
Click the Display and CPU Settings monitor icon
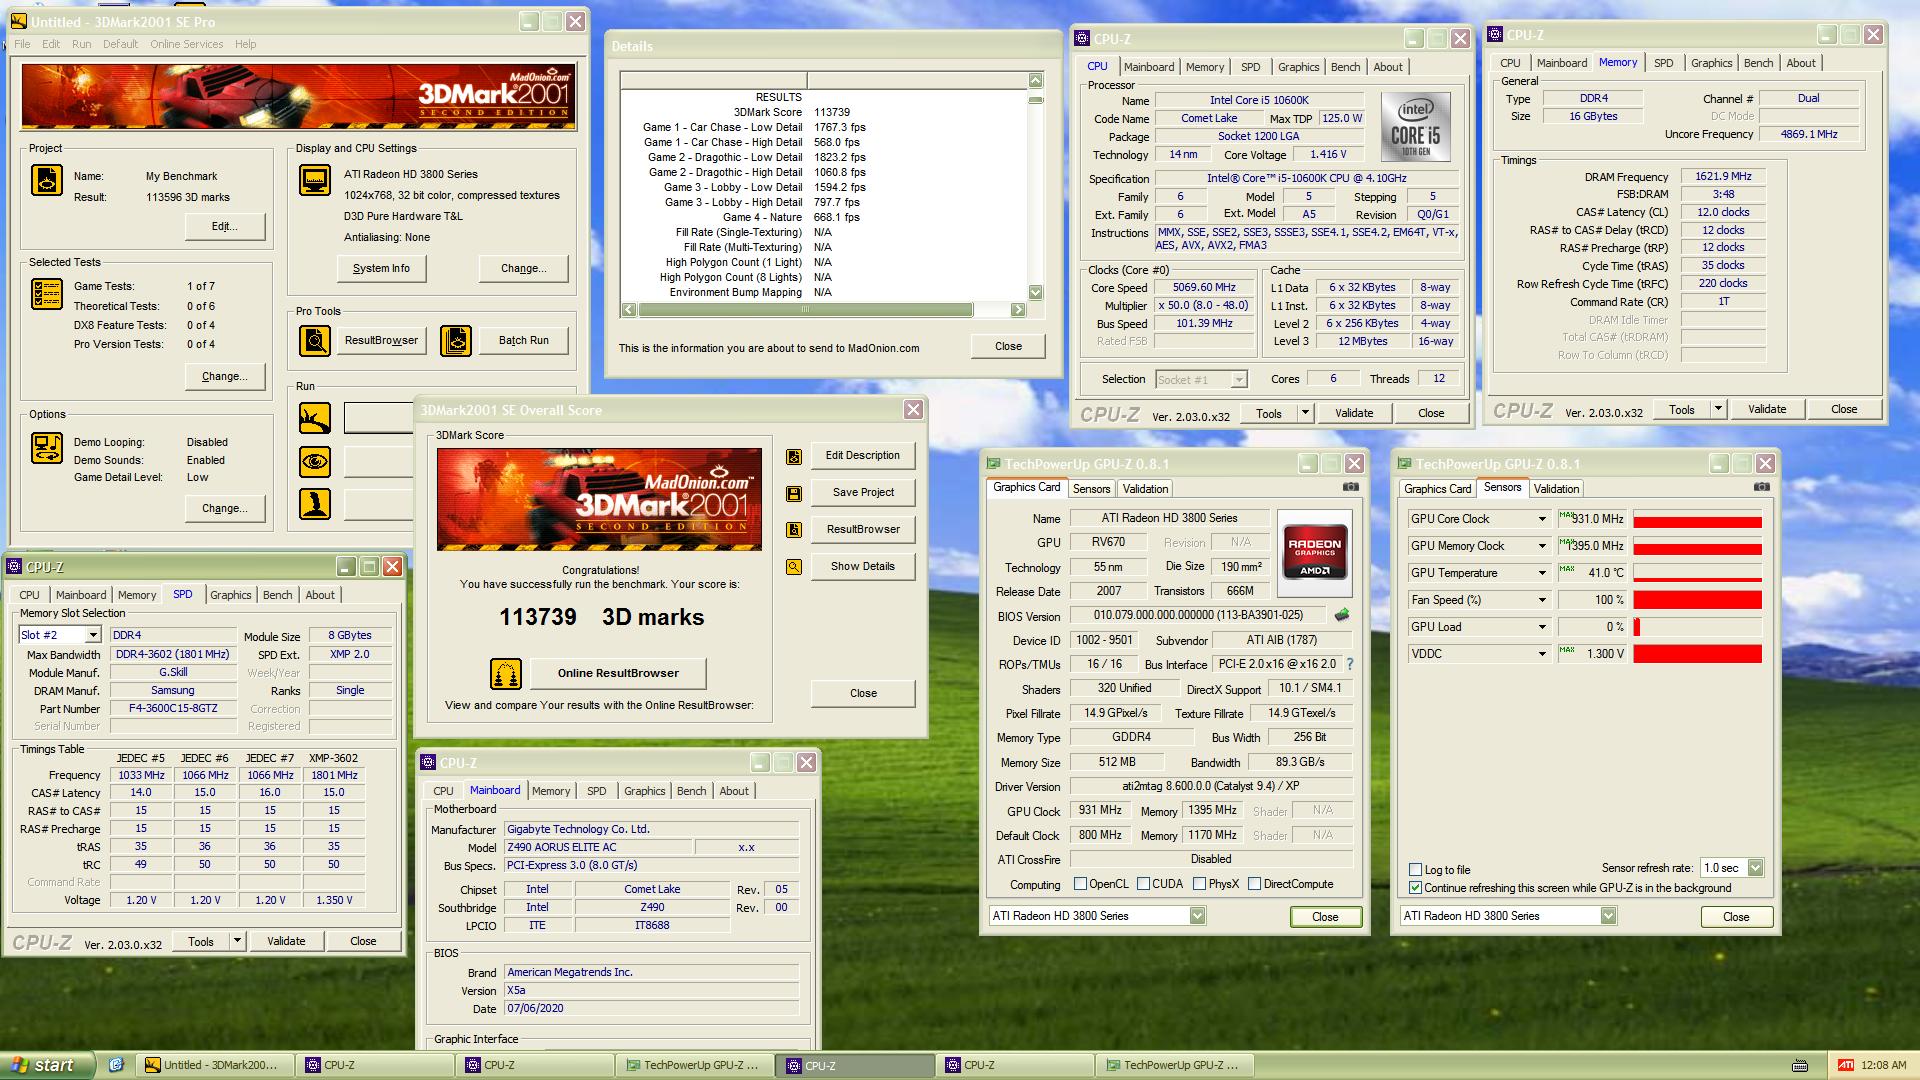click(315, 180)
